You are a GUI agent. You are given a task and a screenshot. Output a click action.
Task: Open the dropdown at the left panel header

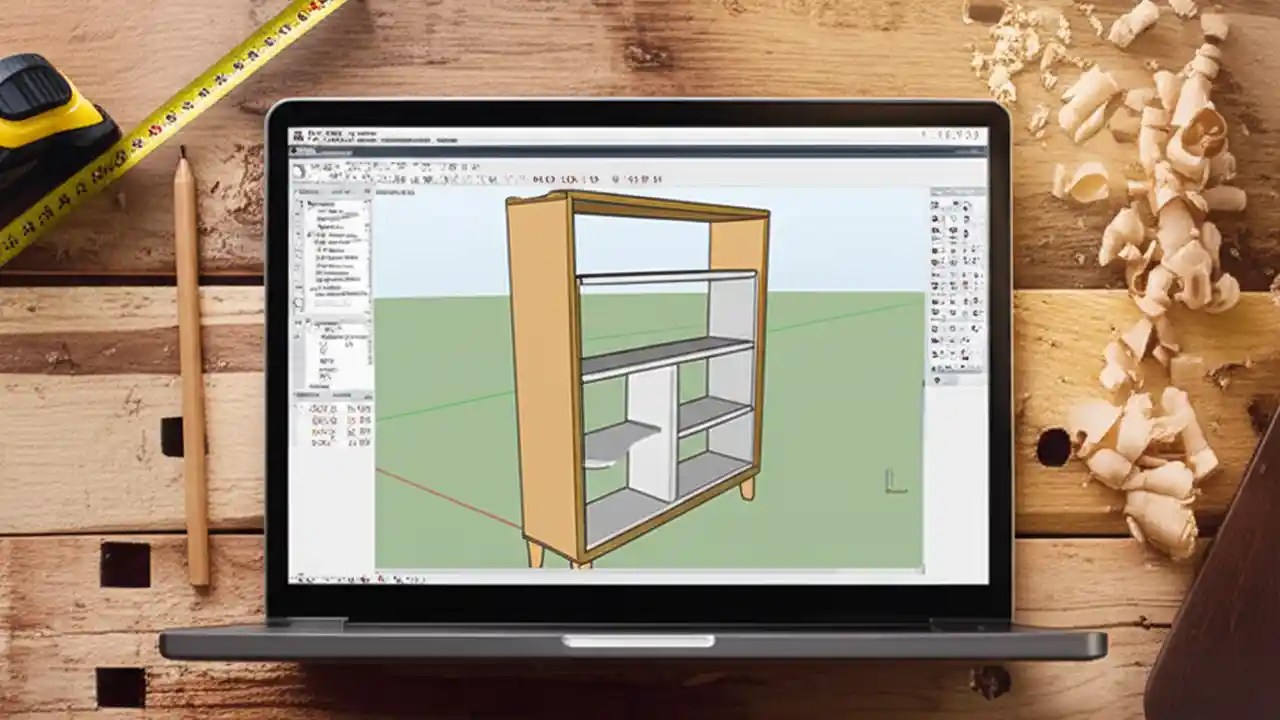(340, 189)
